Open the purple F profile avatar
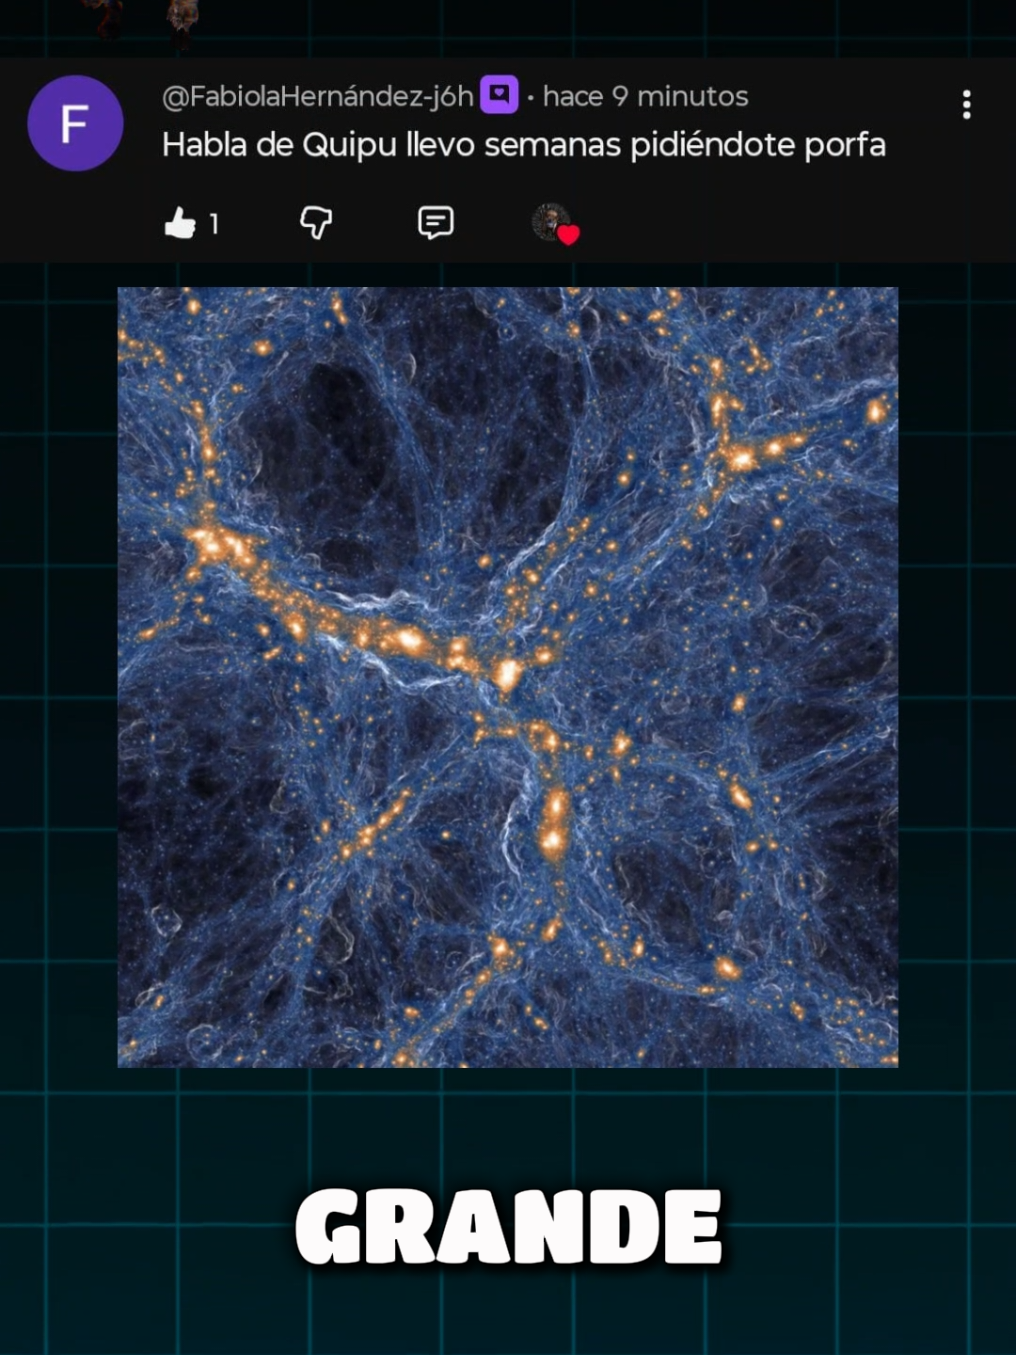The image size is (1016, 1355). [x=75, y=123]
